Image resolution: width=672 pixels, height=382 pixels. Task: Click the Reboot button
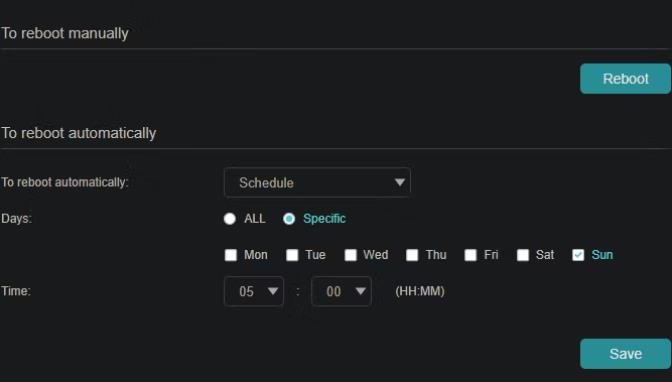click(x=625, y=79)
